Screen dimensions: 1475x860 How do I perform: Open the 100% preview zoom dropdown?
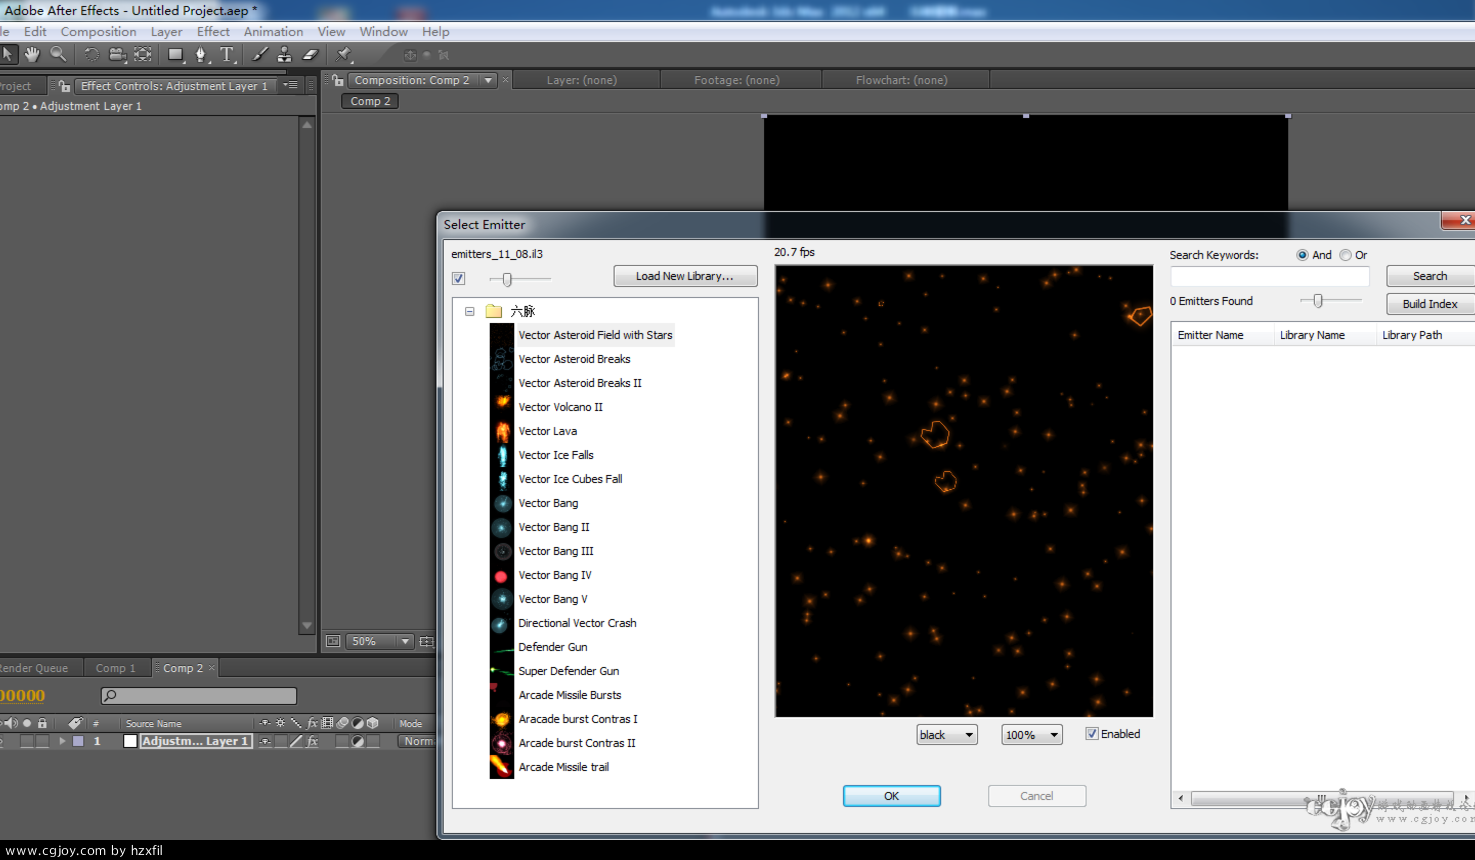pos(1032,735)
